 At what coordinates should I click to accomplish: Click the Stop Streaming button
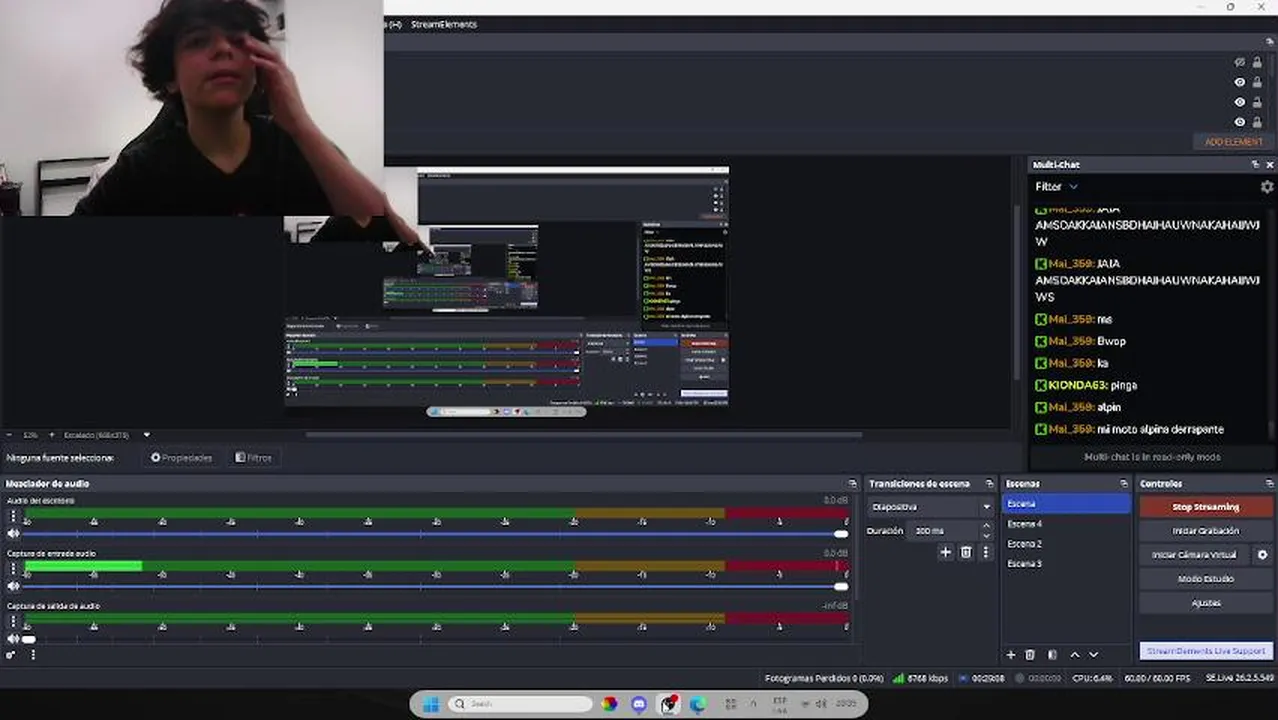pos(1206,507)
